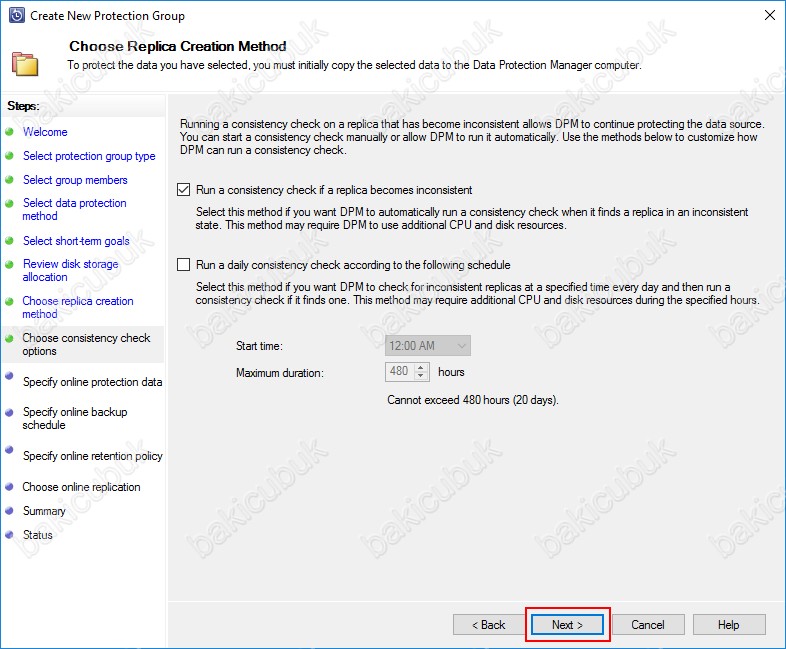Open Select short-term goals step
Image resolution: width=786 pixels, height=649 pixels.
(x=76, y=241)
